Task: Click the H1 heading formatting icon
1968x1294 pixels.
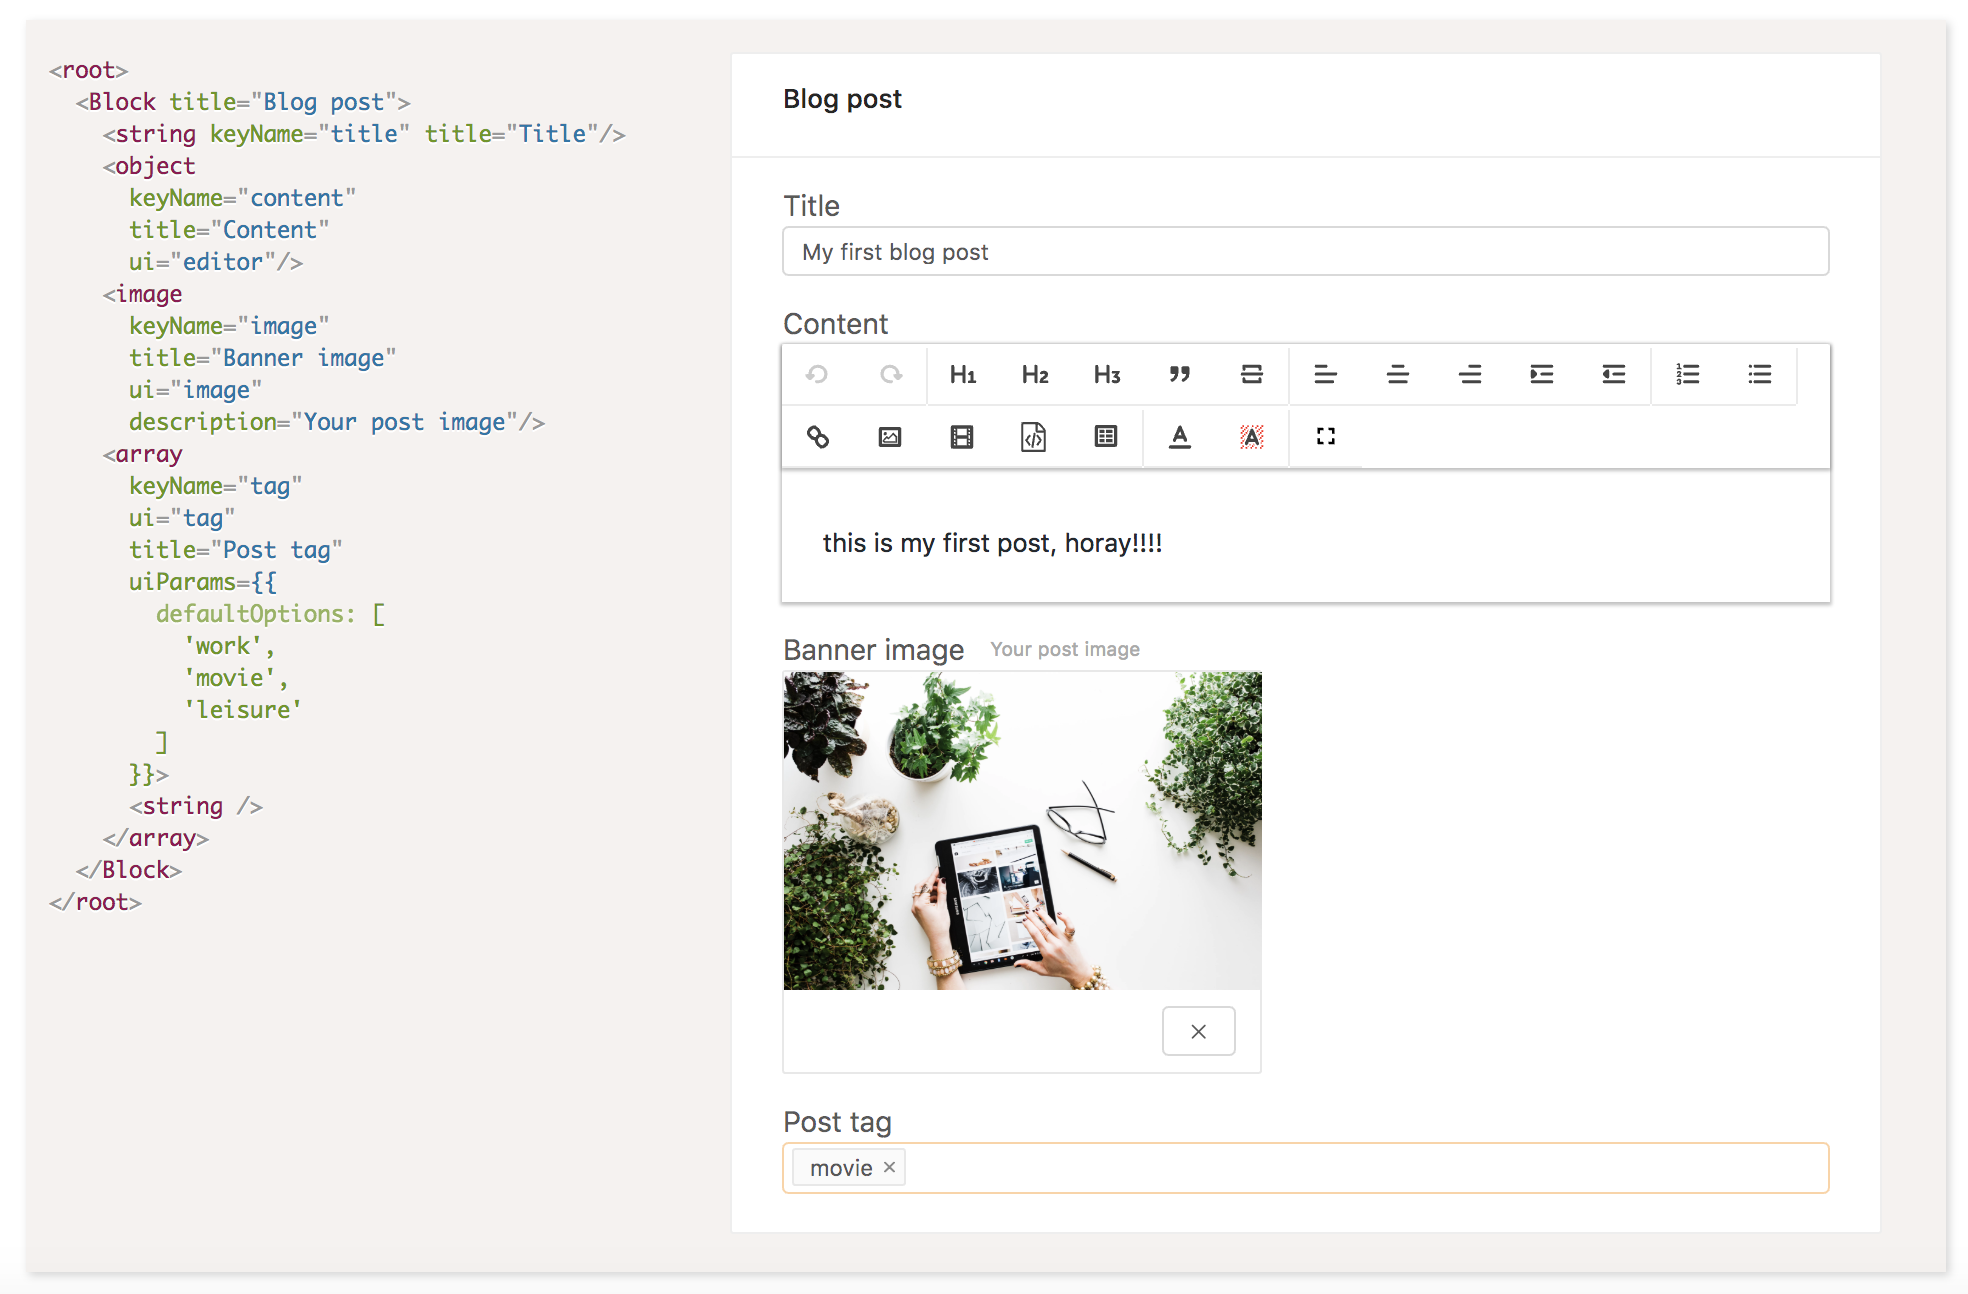Action: [960, 374]
